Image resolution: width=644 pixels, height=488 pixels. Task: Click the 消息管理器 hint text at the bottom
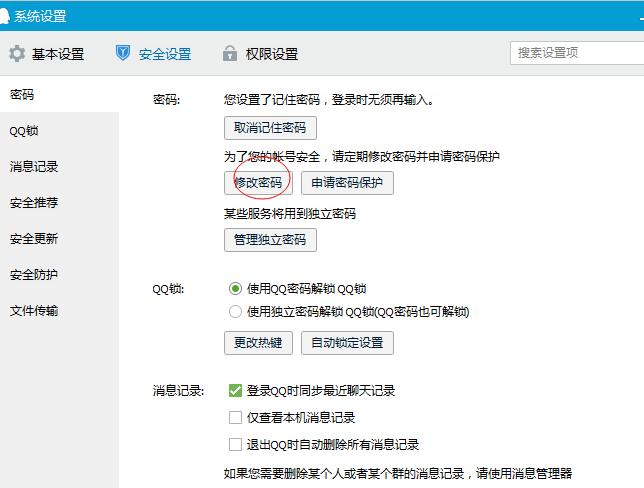click(398, 474)
